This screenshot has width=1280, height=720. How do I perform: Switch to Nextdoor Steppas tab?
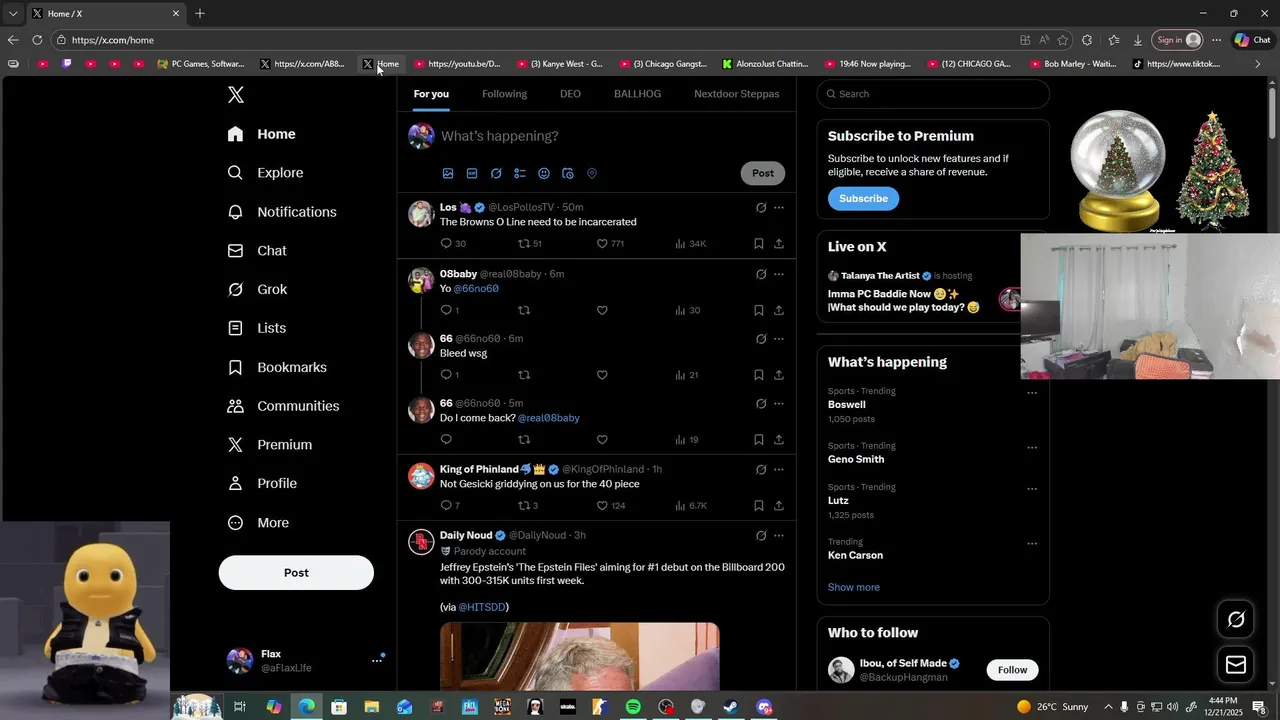(x=737, y=94)
